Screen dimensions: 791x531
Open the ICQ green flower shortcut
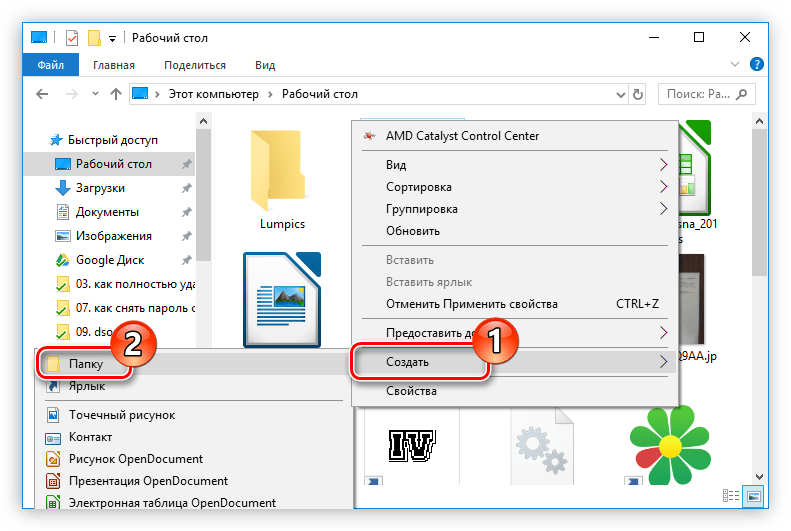(x=670, y=445)
